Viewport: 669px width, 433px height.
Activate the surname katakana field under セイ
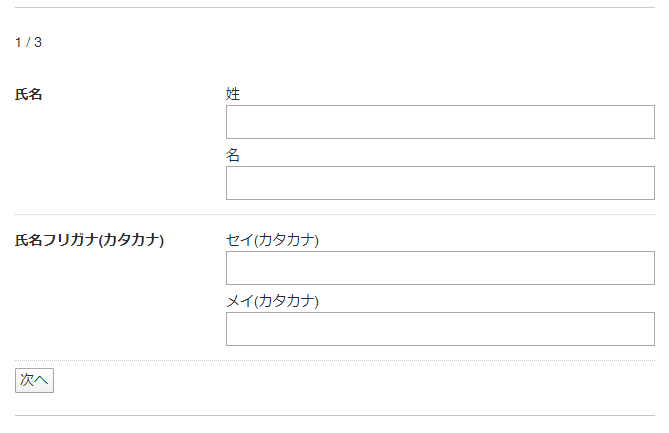440,268
